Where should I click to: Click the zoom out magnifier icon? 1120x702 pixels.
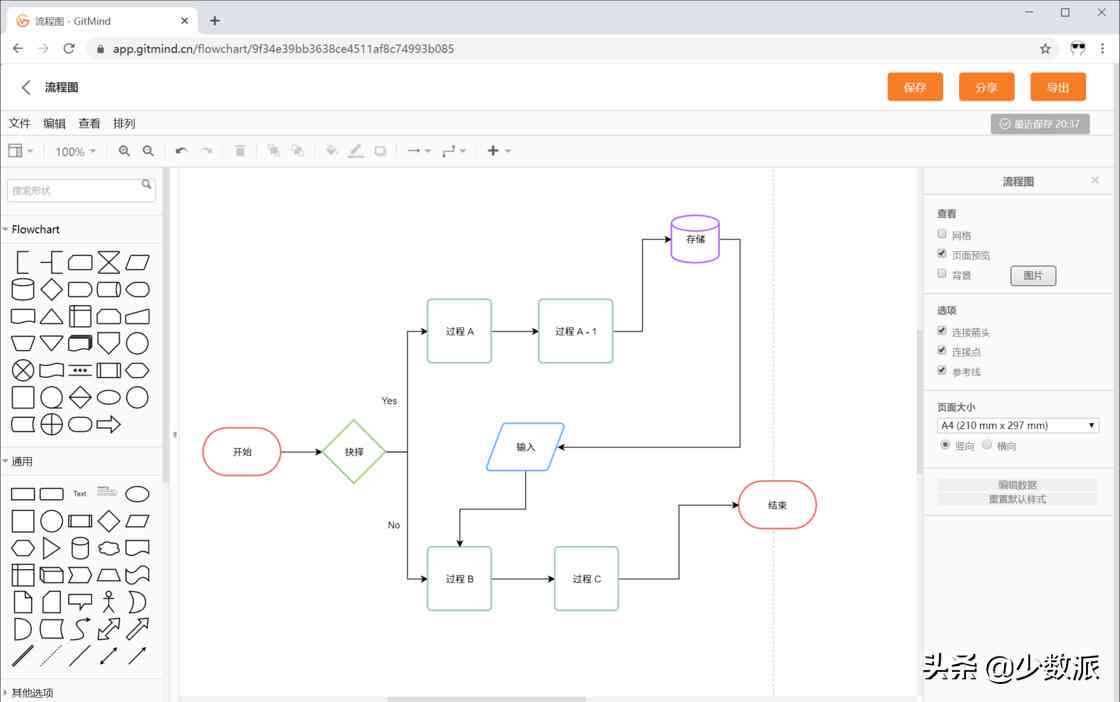[x=148, y=151]
